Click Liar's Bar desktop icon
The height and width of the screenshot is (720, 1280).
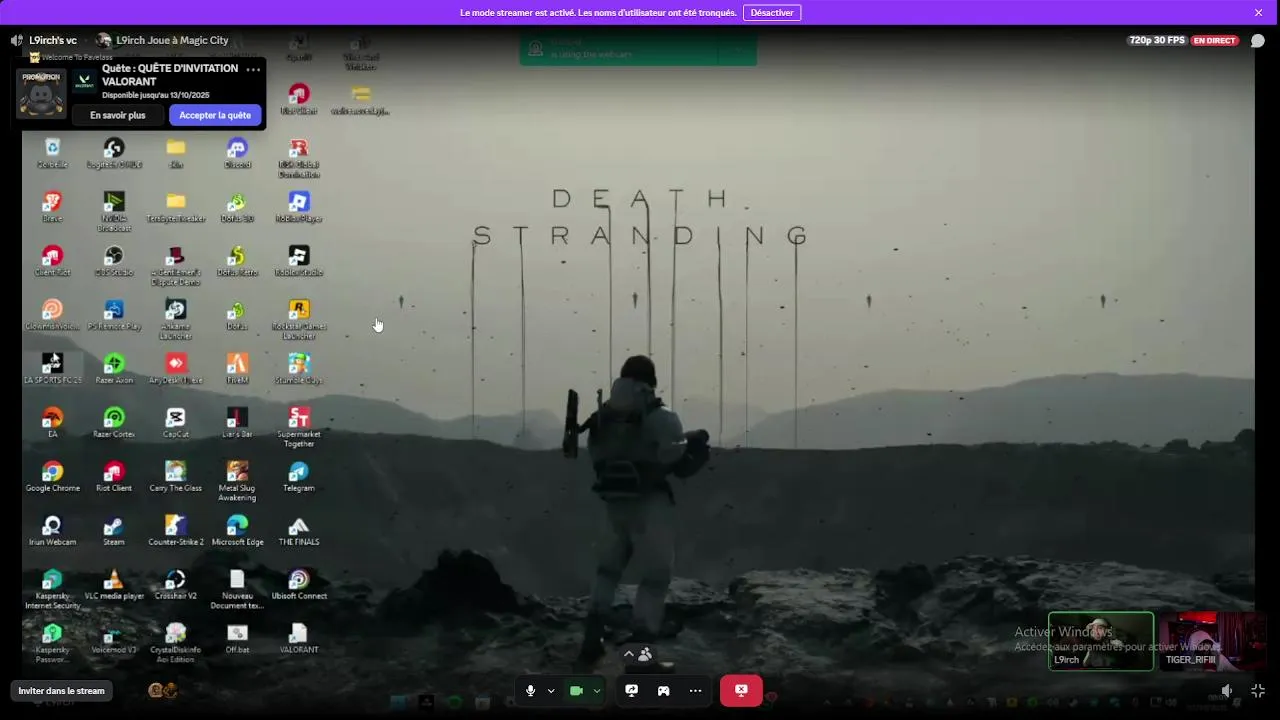(x=237, y=423)
